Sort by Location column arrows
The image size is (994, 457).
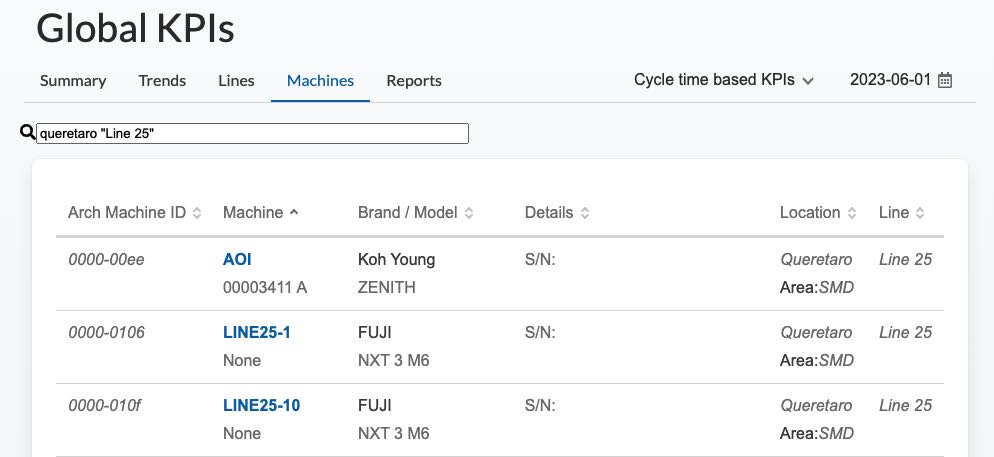[852, 213]
